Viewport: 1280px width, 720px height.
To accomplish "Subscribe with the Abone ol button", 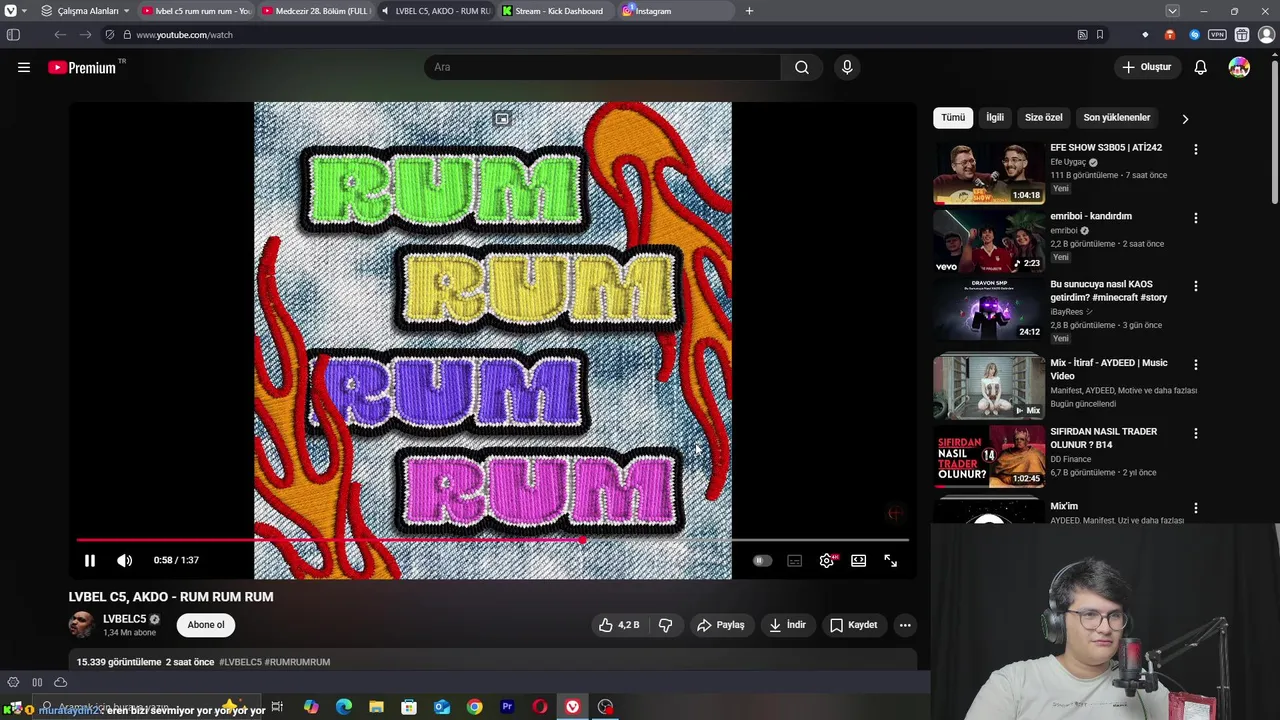I will coord(206,625).
